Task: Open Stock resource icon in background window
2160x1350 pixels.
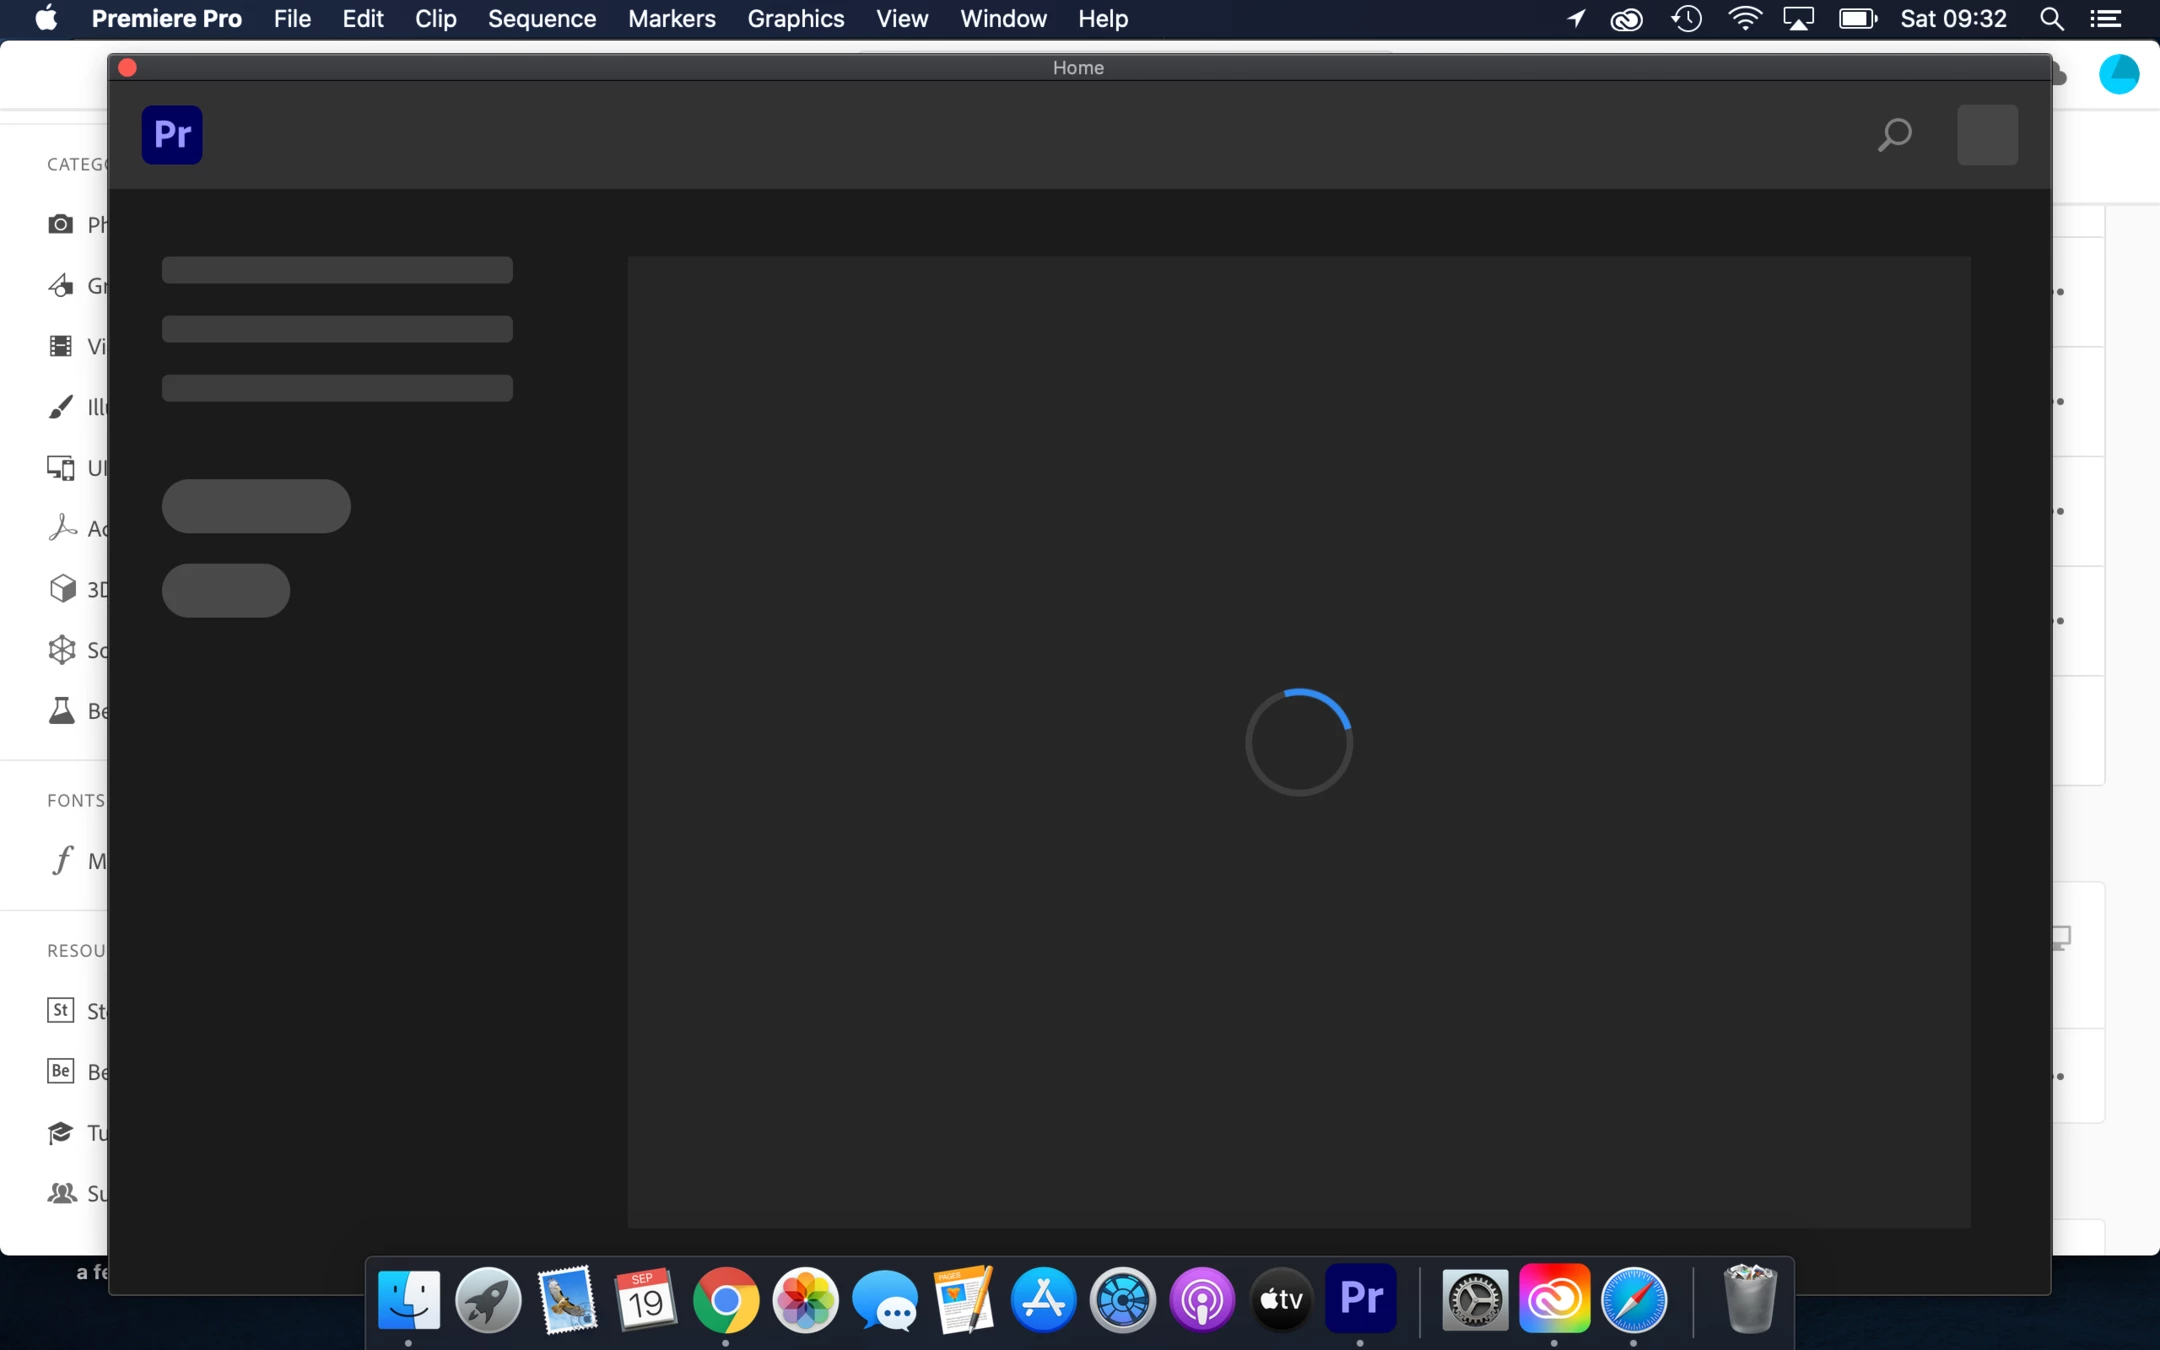Action: click(x=60, y=1010)
